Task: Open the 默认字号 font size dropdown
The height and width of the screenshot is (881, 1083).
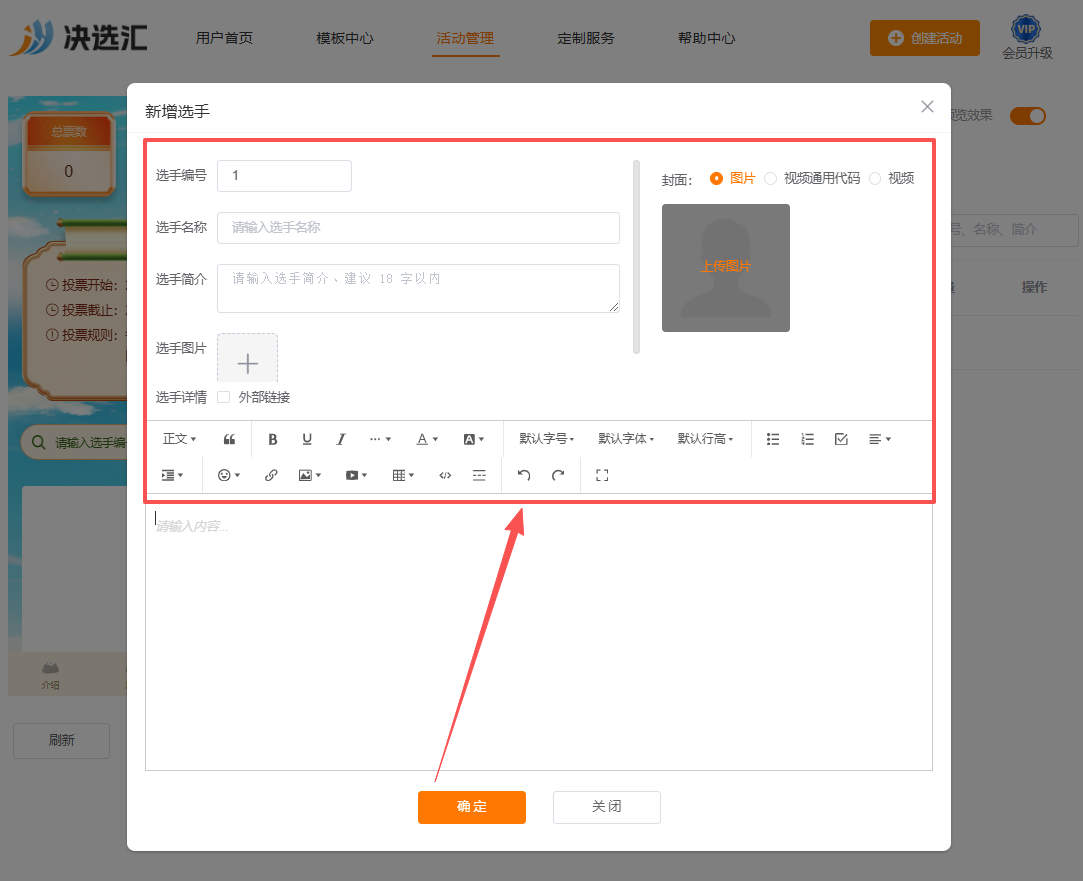Action: click(x=547, y=439)
